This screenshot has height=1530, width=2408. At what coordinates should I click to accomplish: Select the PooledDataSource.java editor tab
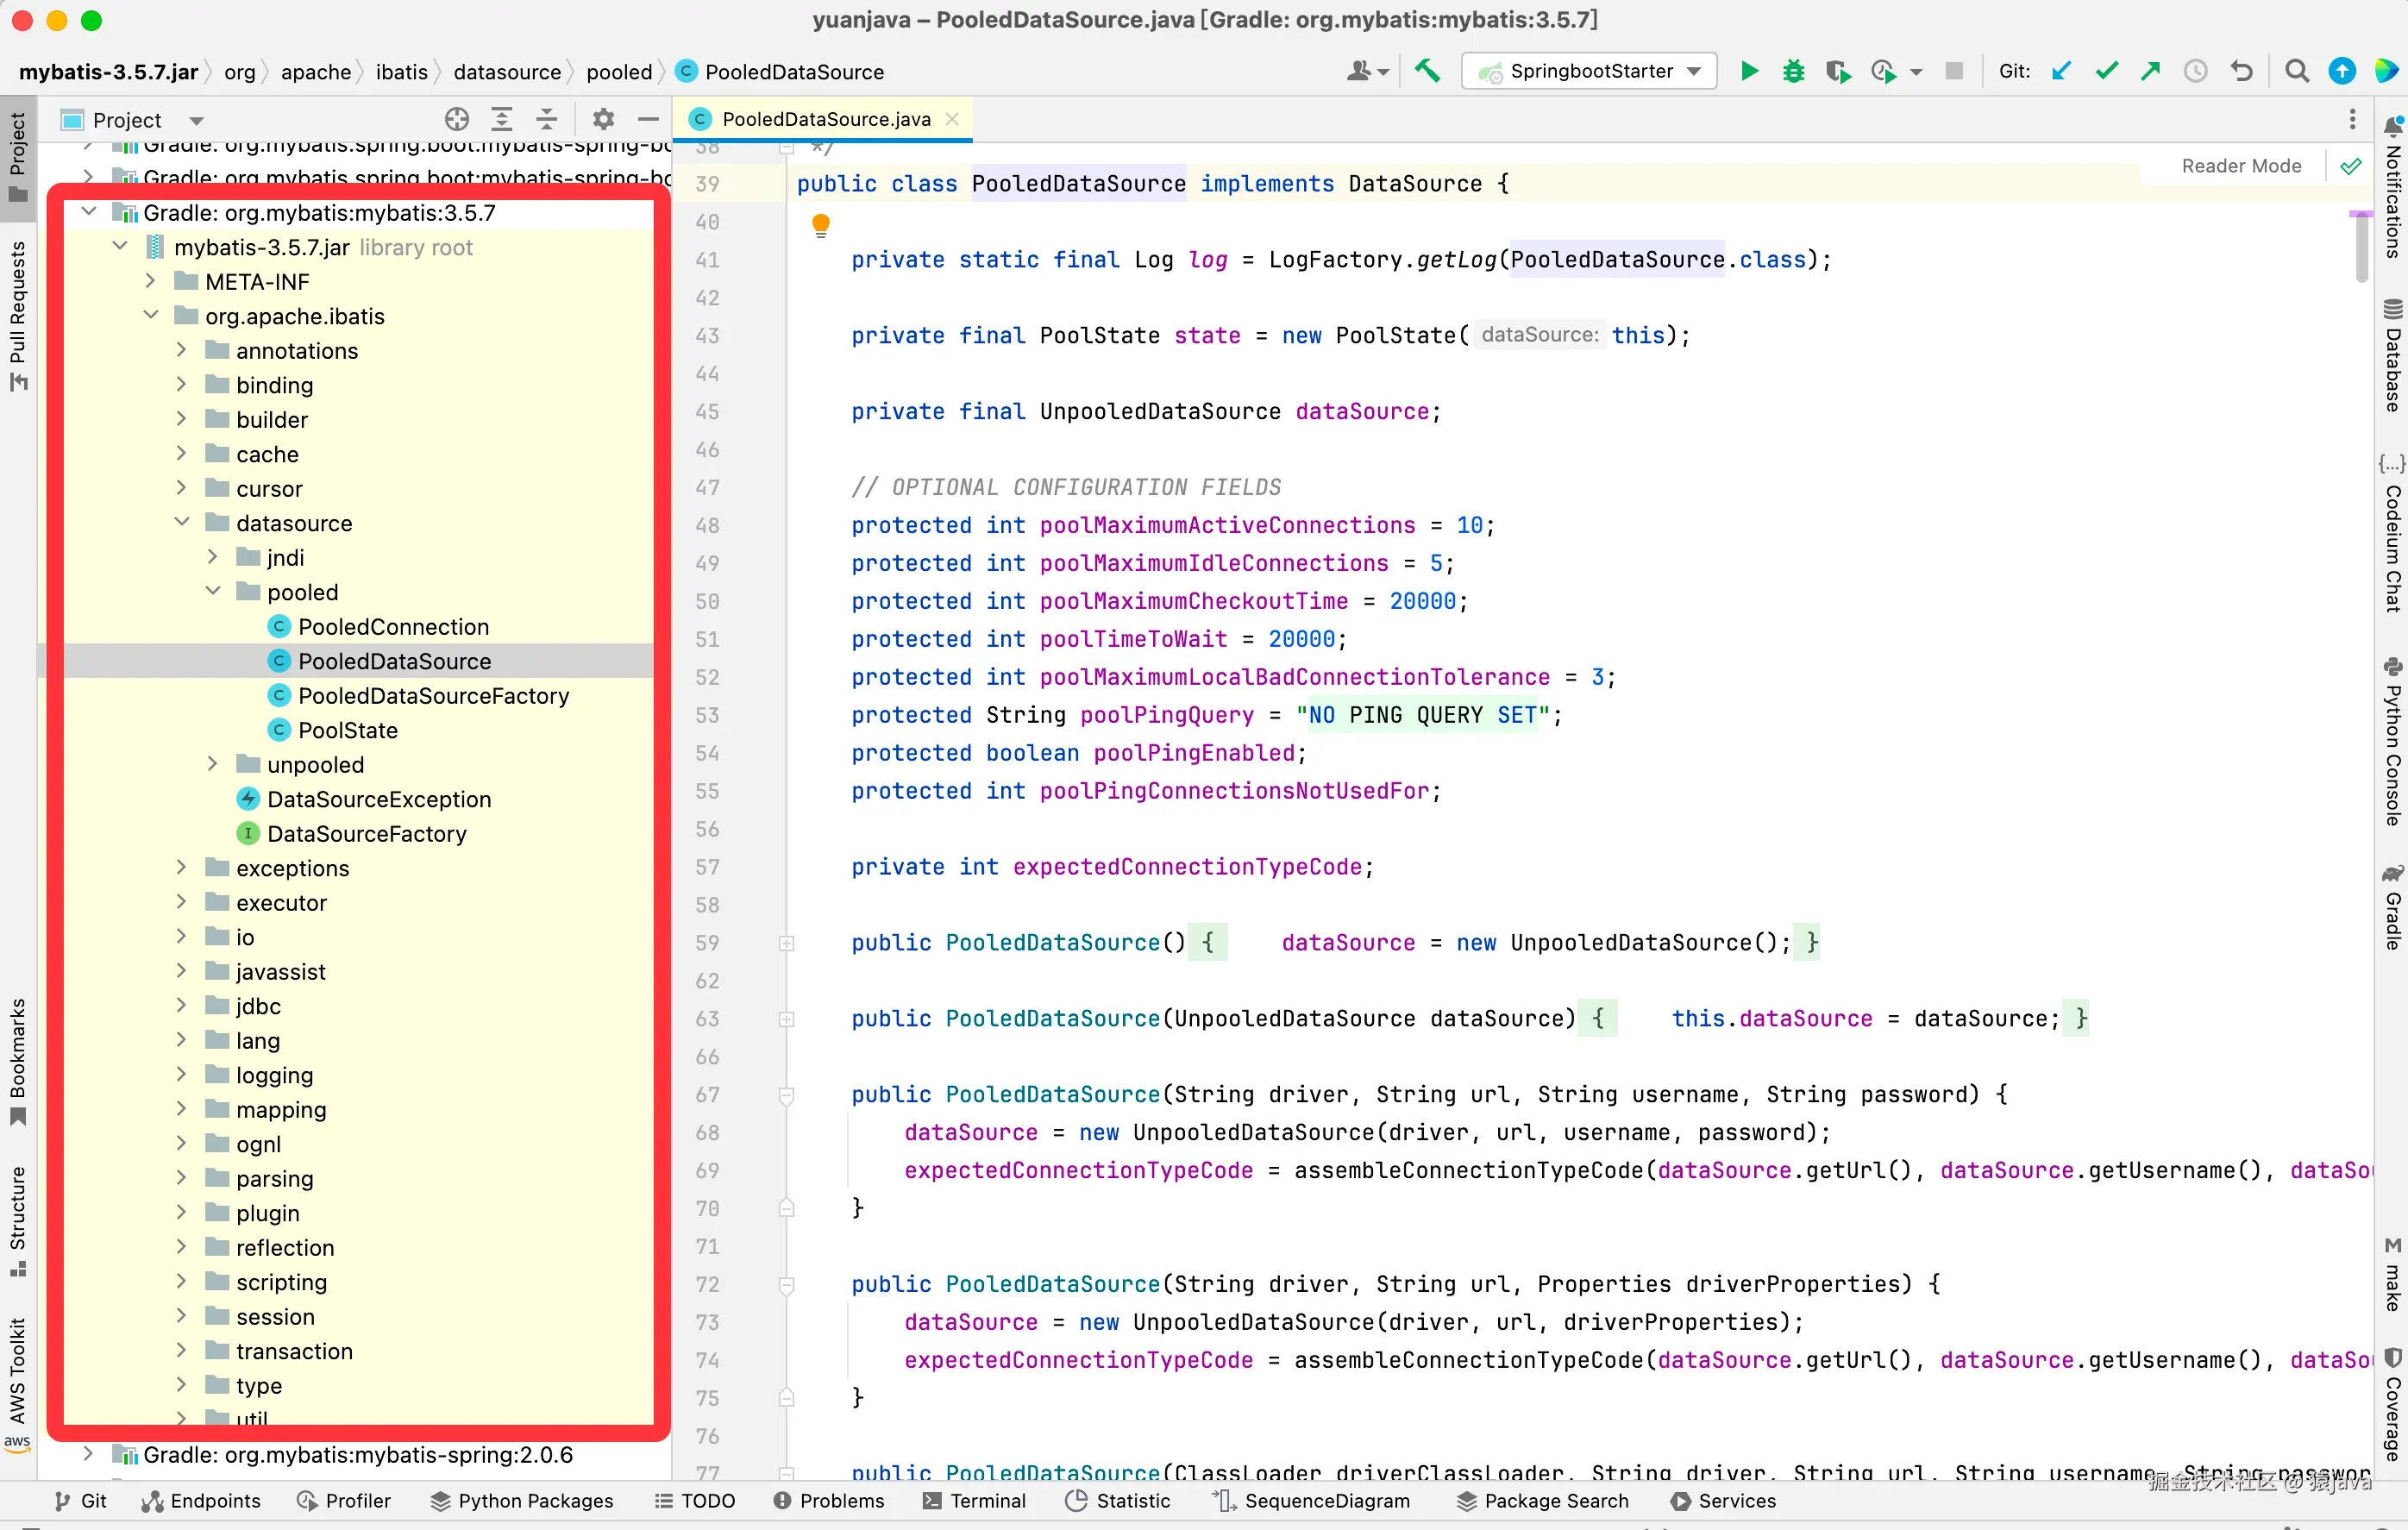[x=825, y=119]
